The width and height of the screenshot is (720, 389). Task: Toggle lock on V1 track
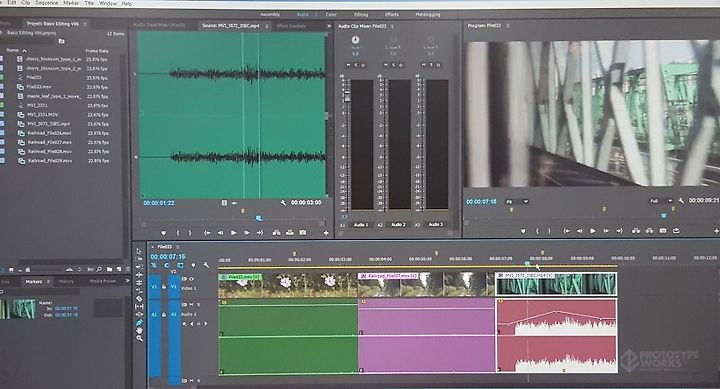[163, 287]
